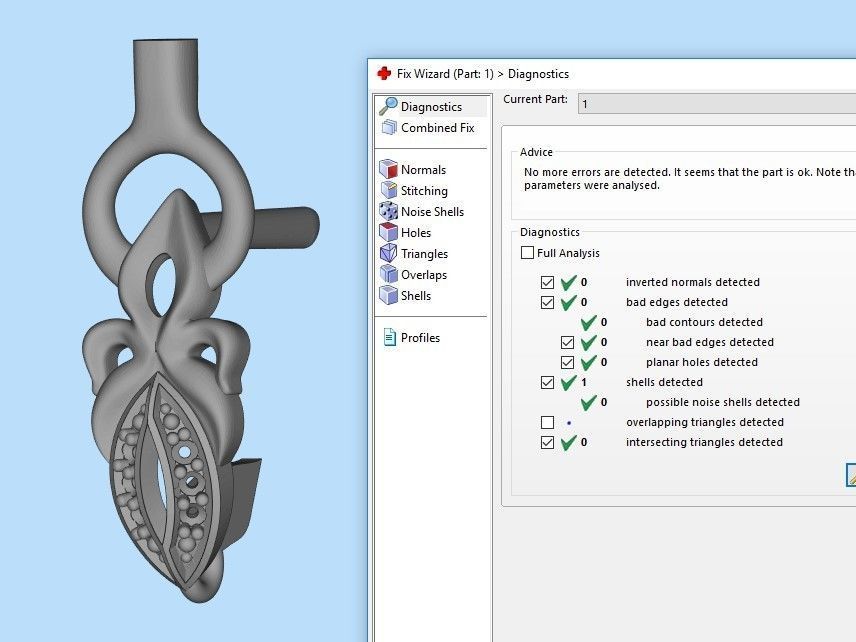Click the green check beside bad contours
Viewport: 856px width, 642px height.
point(588,322)
